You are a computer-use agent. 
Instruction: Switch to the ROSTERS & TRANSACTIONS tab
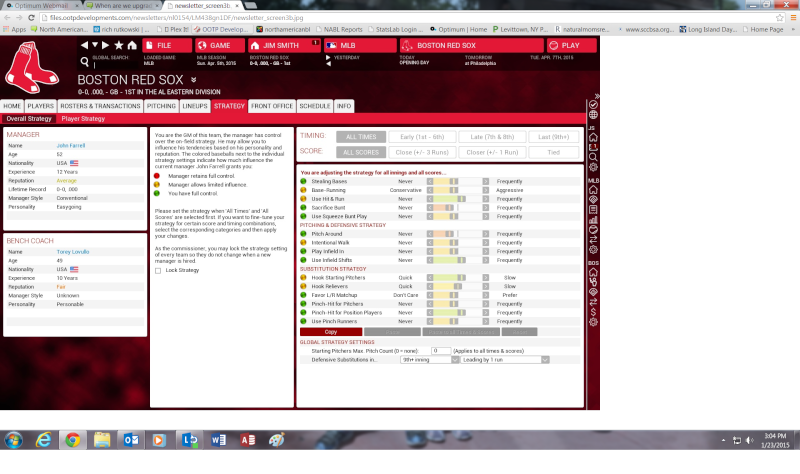[x=100, y=106]
